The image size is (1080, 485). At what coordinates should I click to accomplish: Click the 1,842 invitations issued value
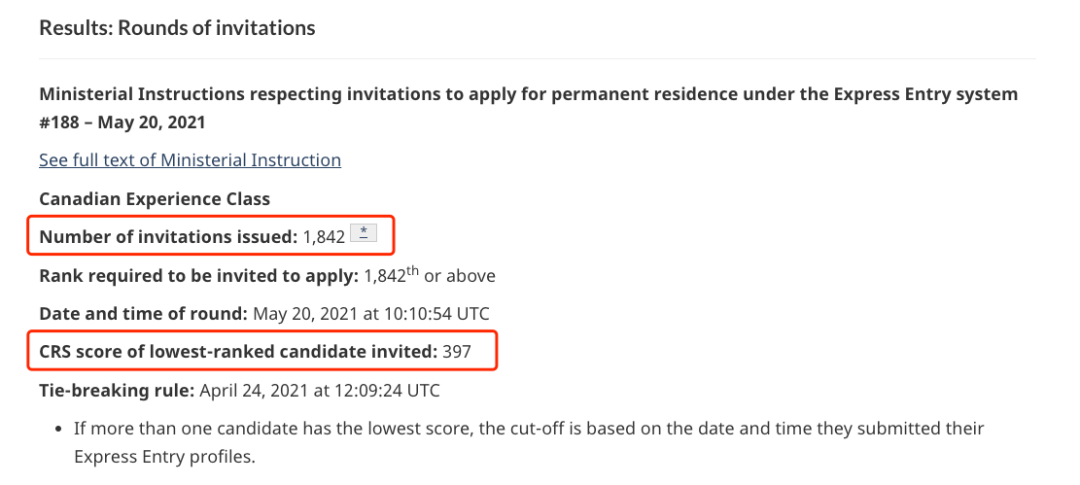[x=324, y=238]
